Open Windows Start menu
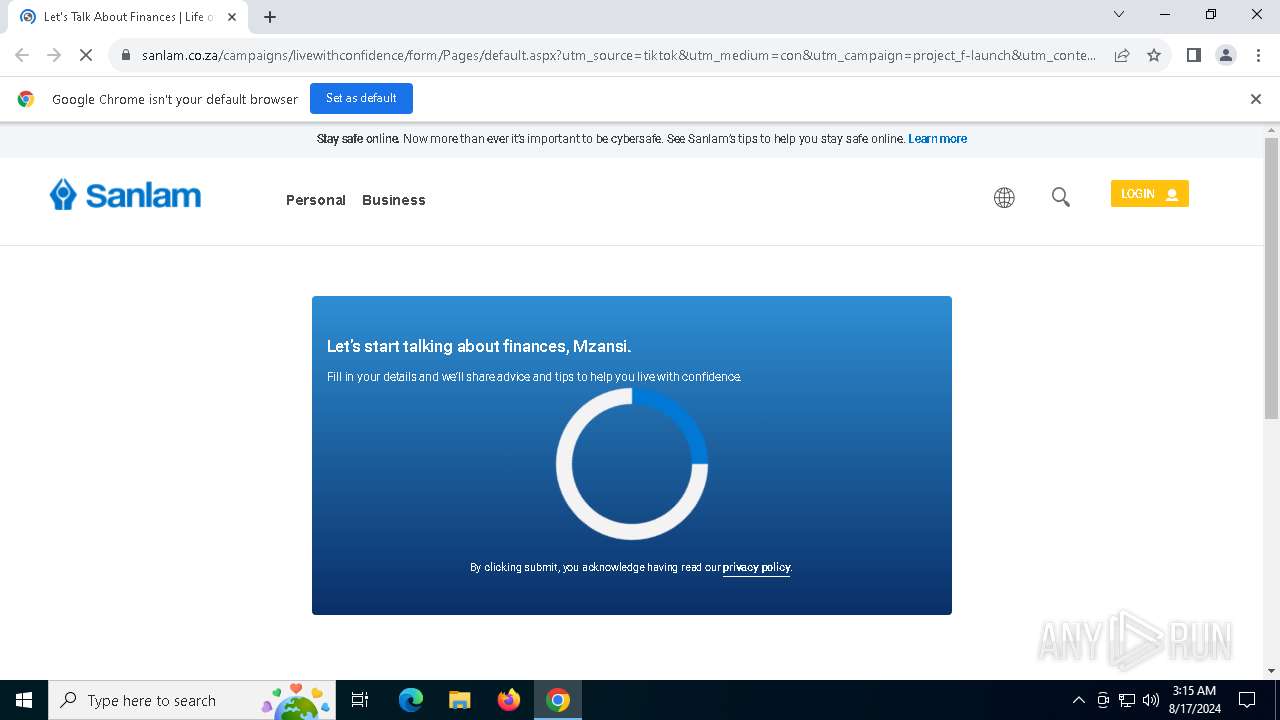The height and width of the screenshot is (720, 1280). click(x=24, y=700)
